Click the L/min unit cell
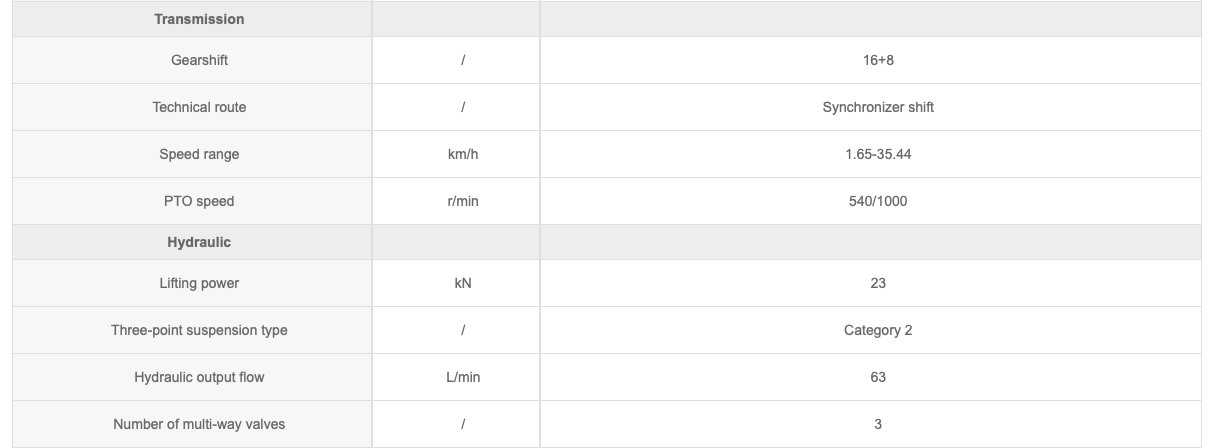Viewport: 1212px width, 448px height. 463,377
